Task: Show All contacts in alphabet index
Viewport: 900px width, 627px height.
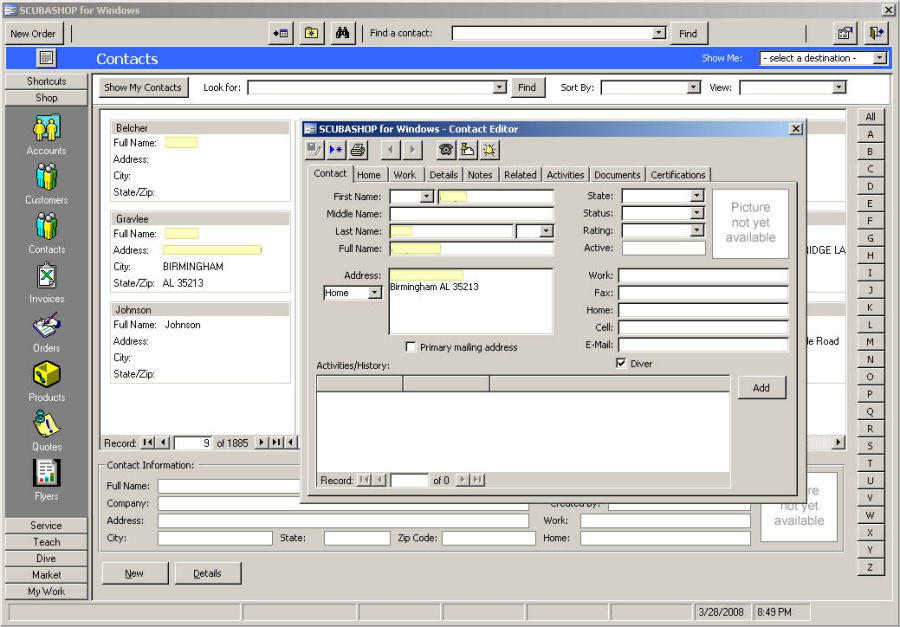Action: (x=870, y=117)
